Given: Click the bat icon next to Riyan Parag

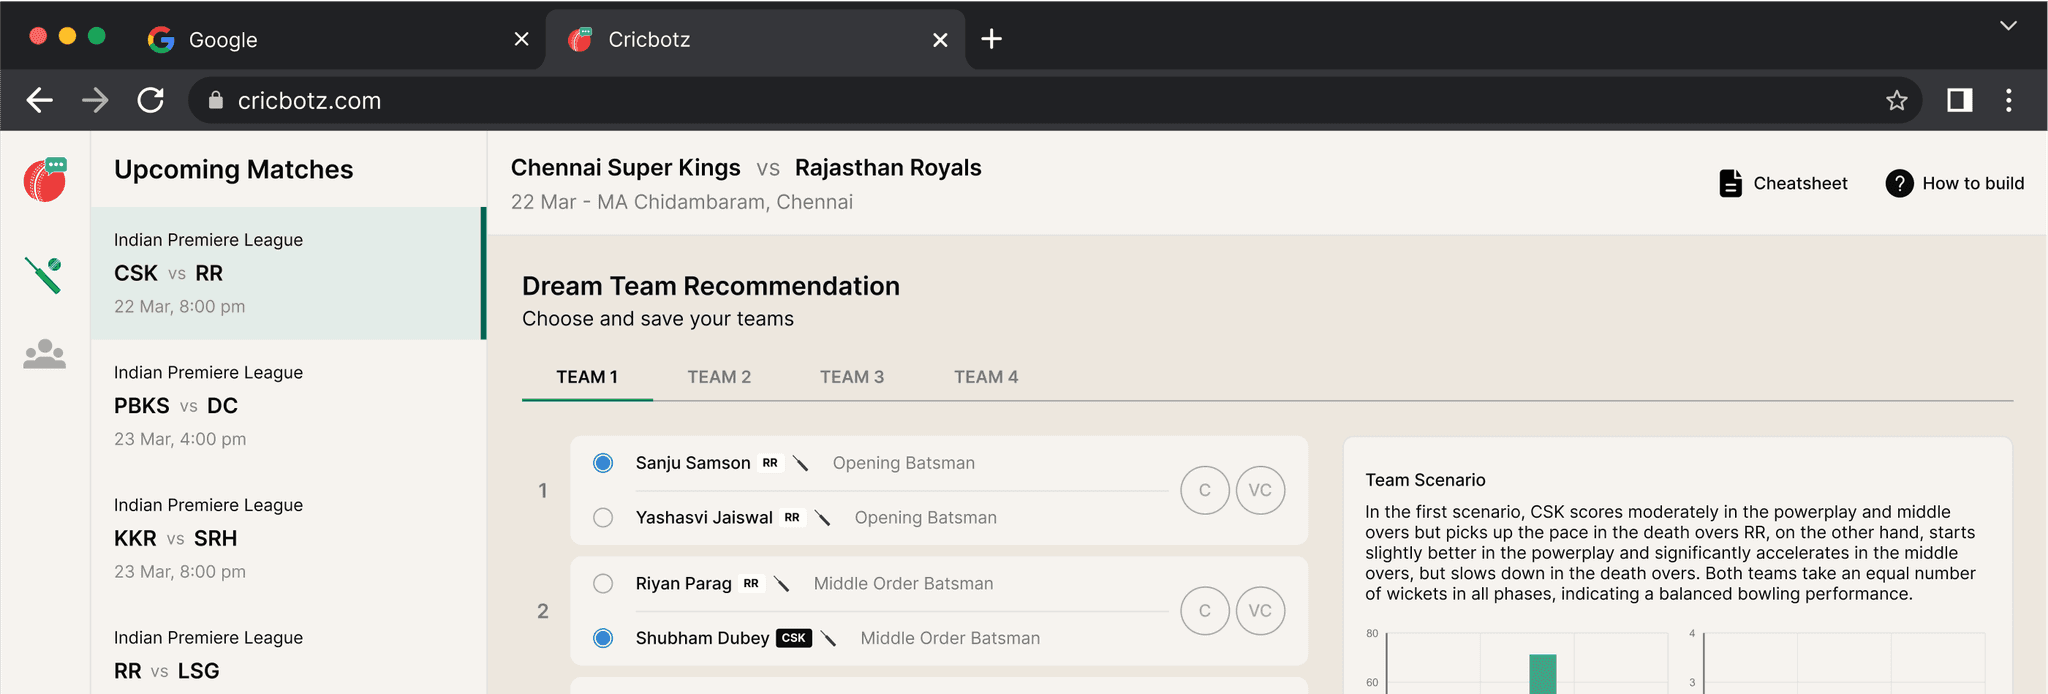Looking at the screenshot, I should pos(781,584).
